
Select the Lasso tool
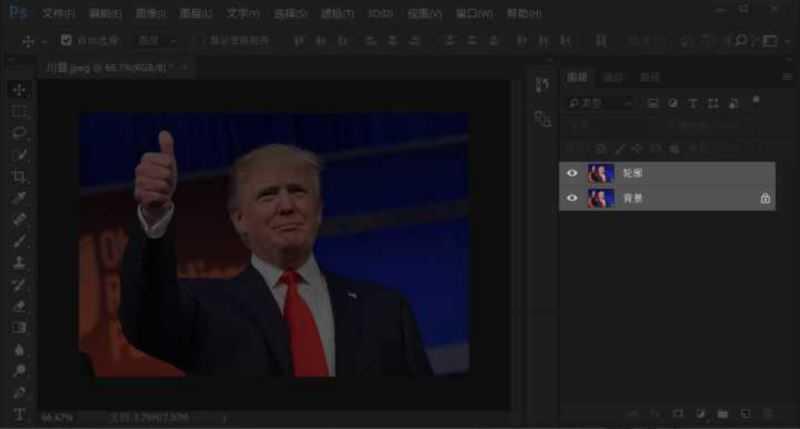(x=19, y=133)
